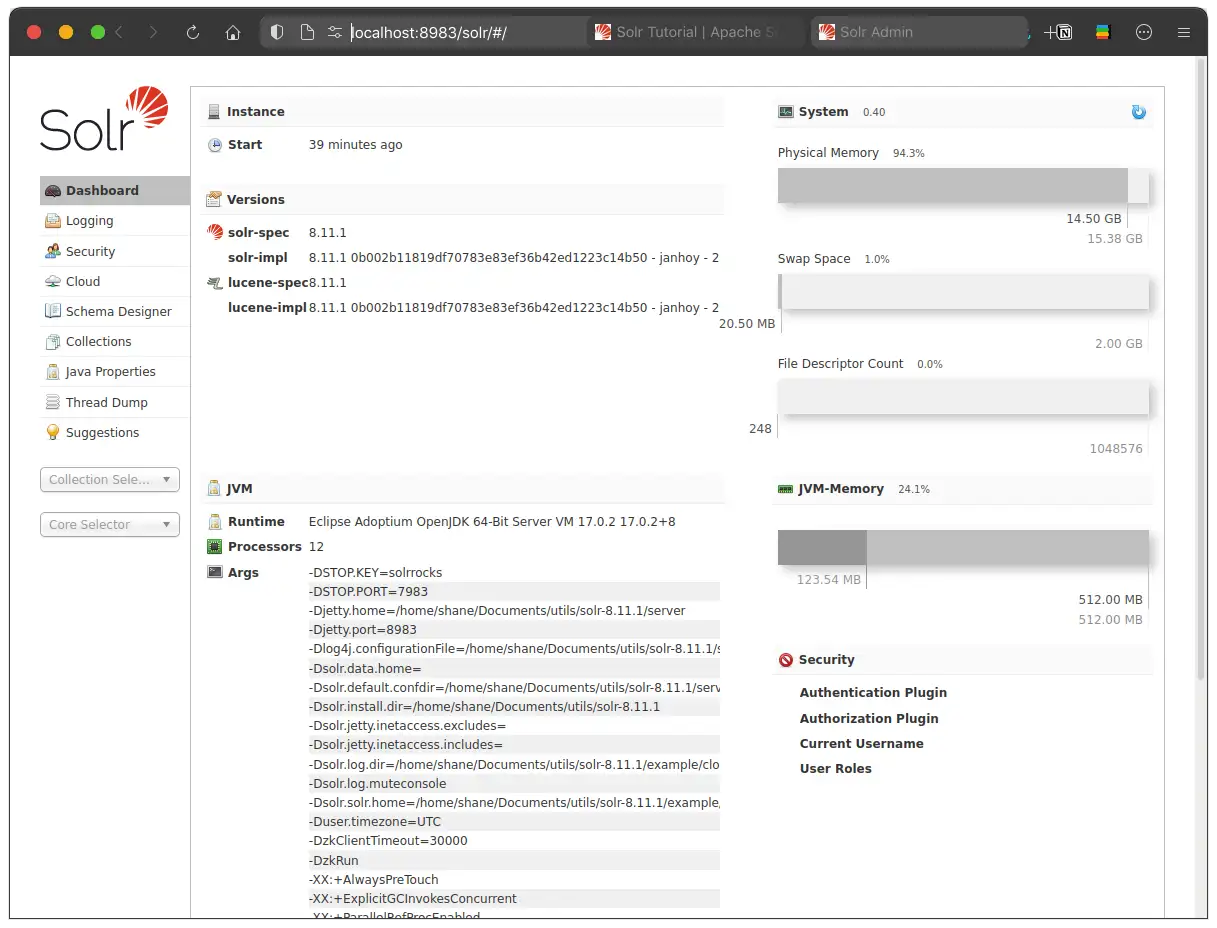Click the Instance section icon
1217x928 pixels.
click(x=214, y=112)
